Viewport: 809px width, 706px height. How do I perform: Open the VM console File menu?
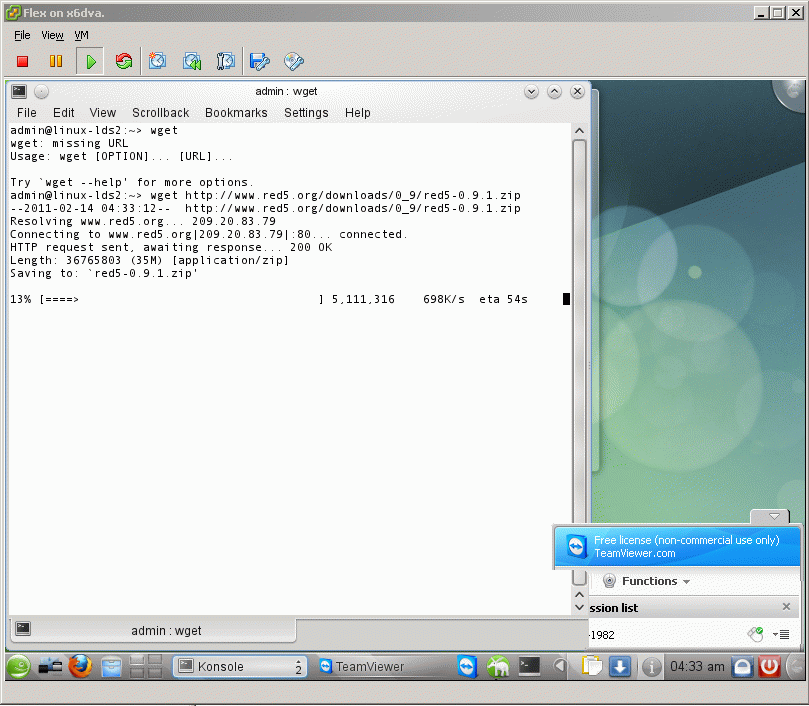click(22, 35)
